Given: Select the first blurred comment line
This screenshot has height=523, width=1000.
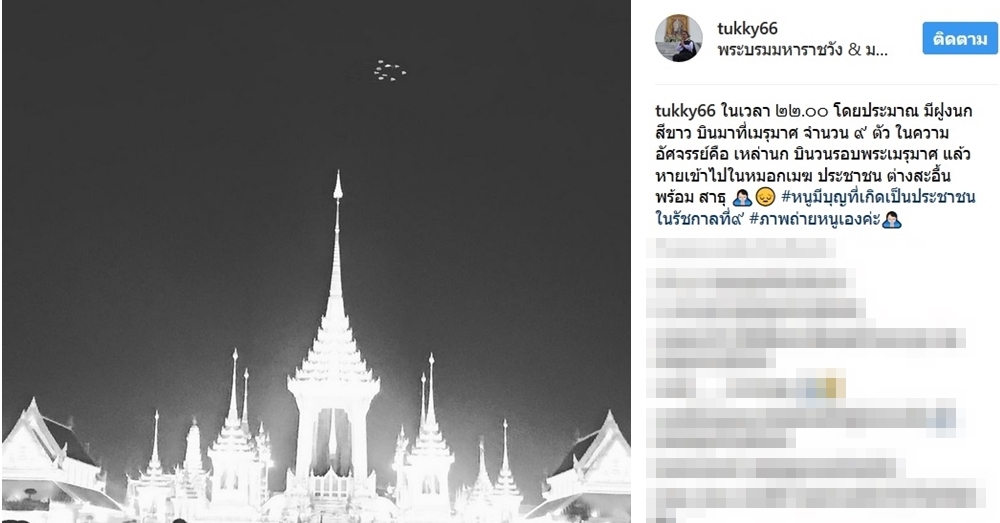Looking at the screenshot, I should (742, 248).
